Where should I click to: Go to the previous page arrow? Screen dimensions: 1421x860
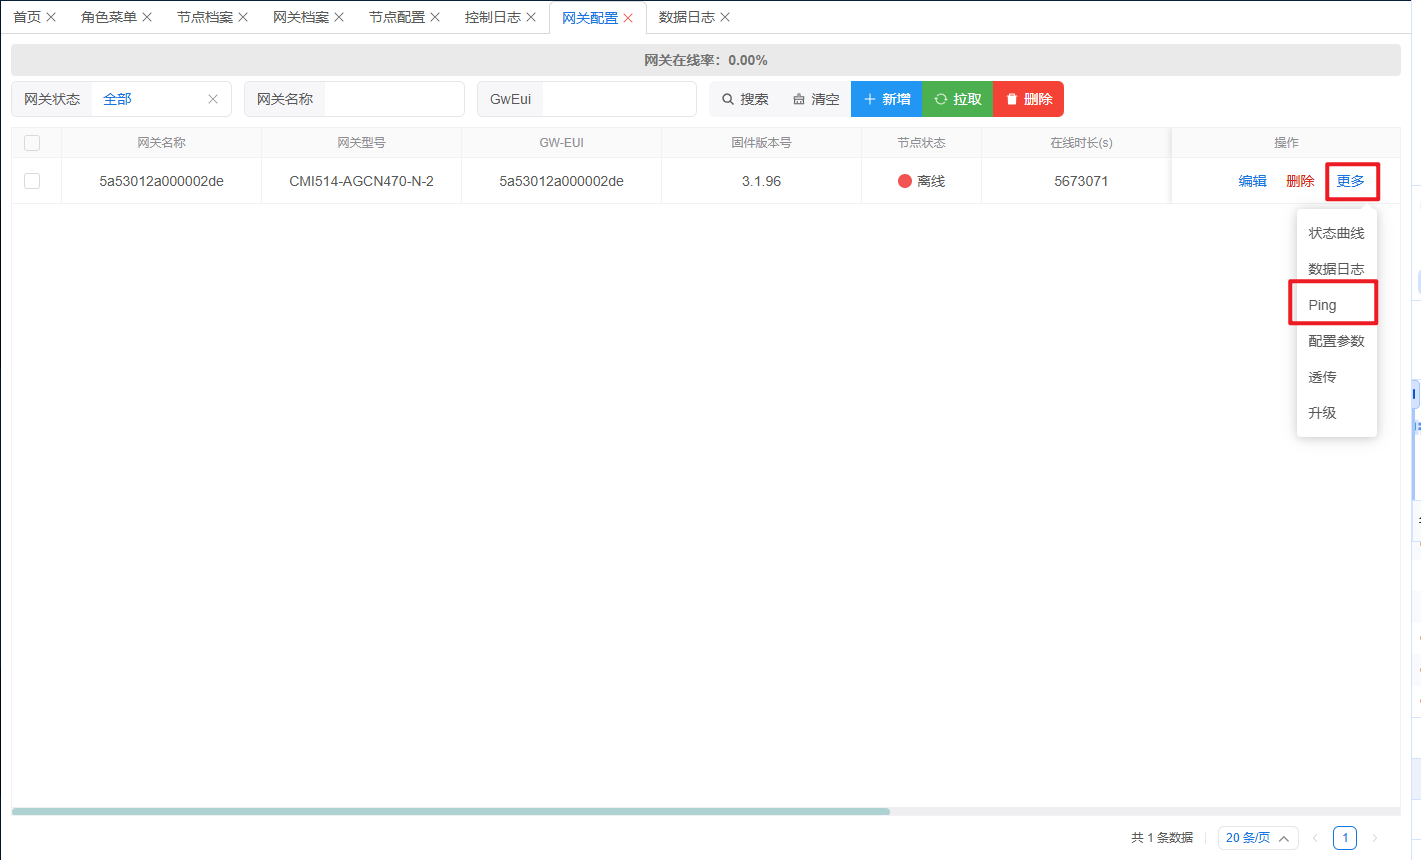[1315, 838]
